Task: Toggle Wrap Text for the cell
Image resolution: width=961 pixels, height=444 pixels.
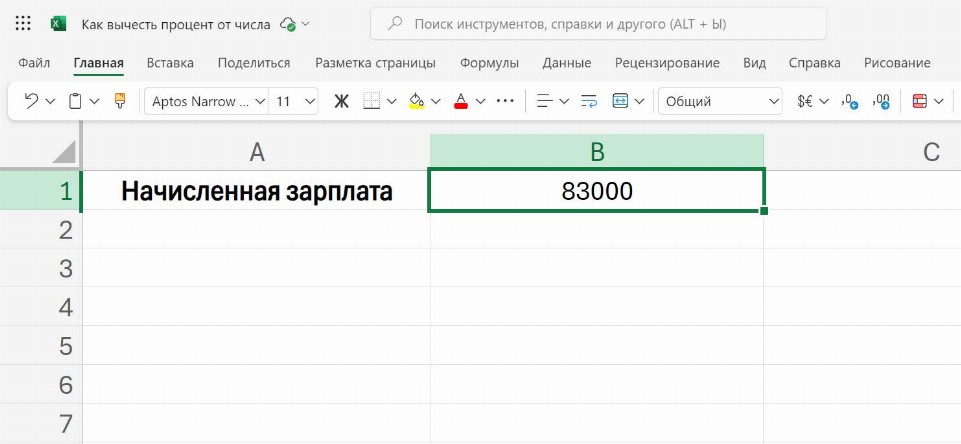Action: click(588, 101)
